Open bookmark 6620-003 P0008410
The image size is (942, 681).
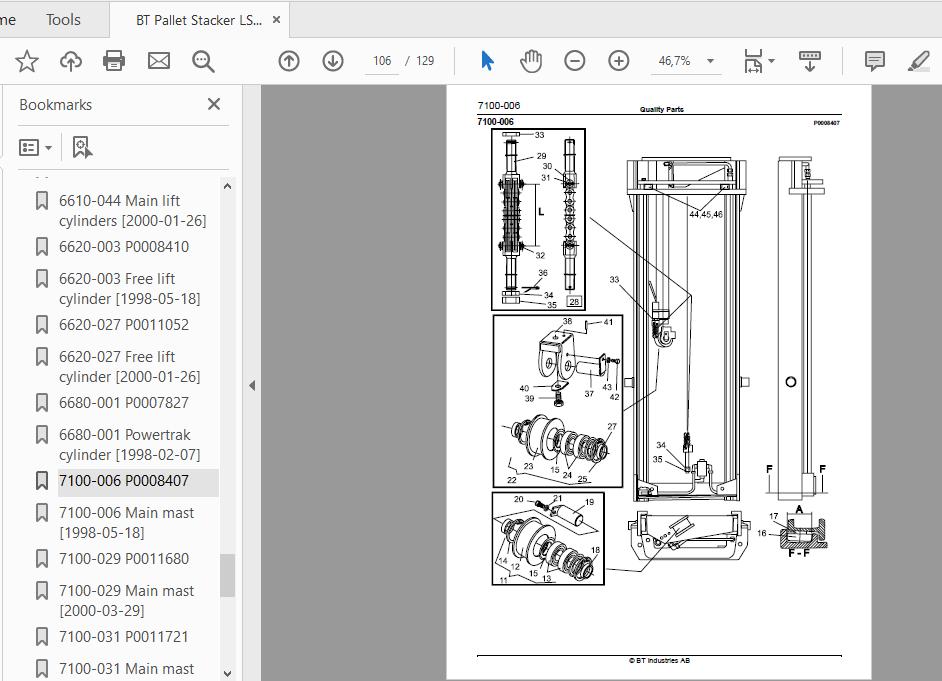point(123,247)
